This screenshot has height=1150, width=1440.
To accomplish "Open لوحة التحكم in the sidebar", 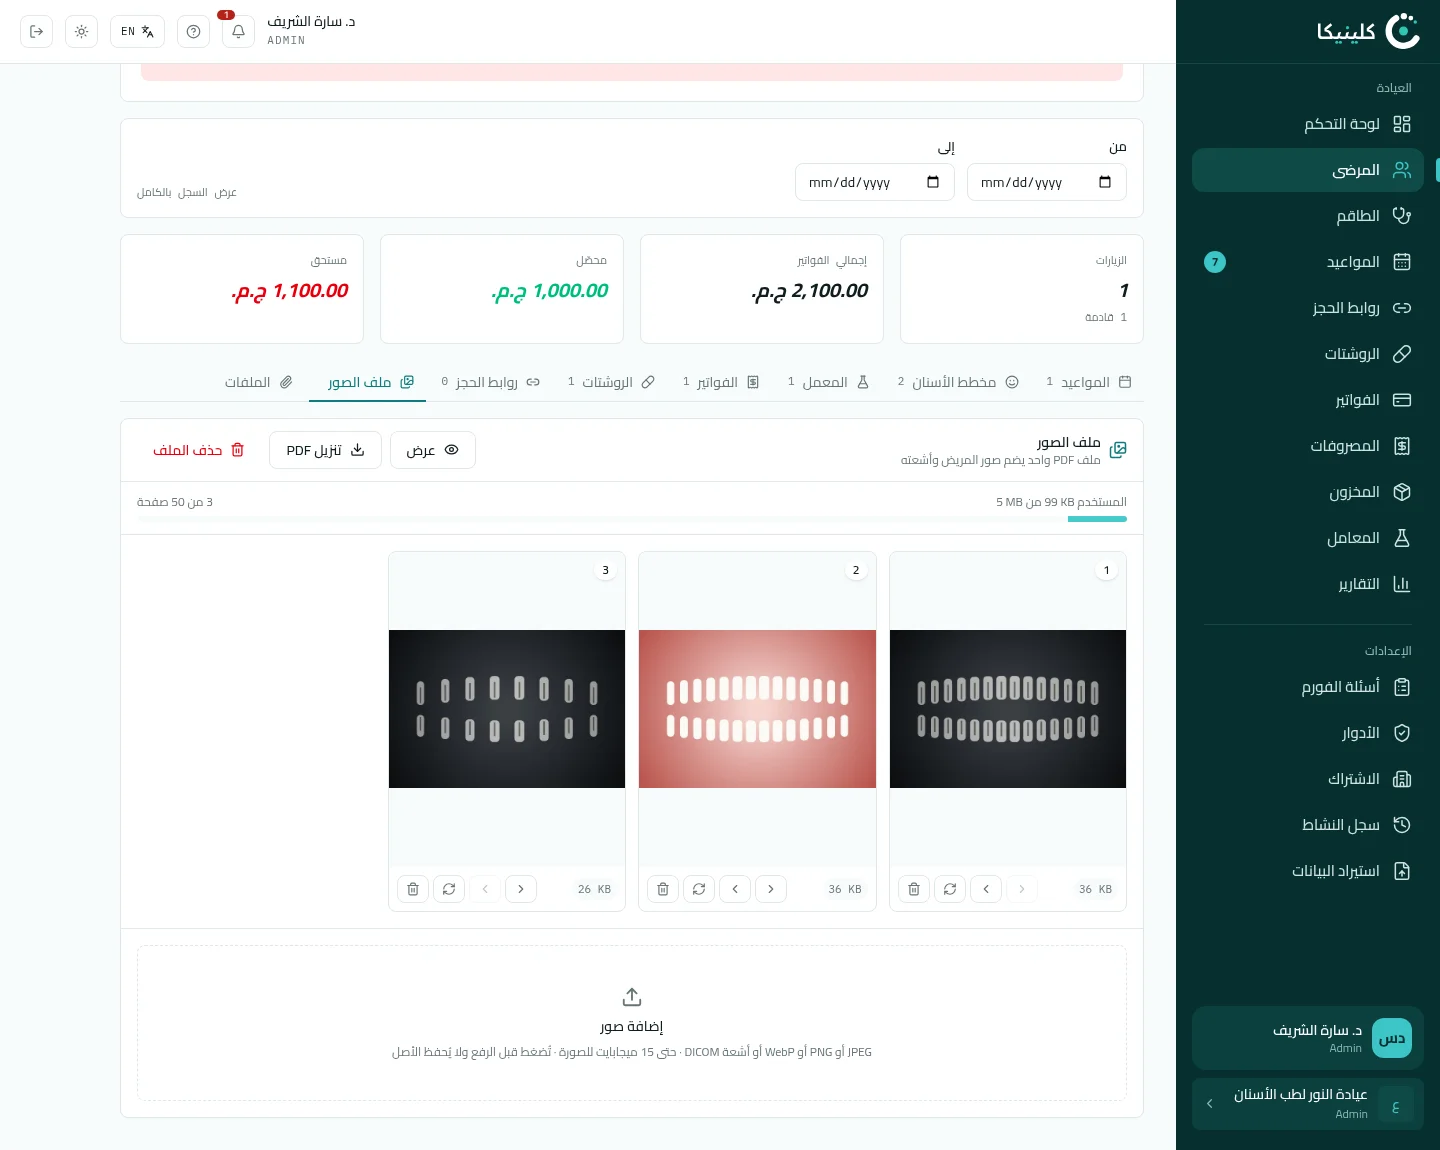I will (1308, 124).
